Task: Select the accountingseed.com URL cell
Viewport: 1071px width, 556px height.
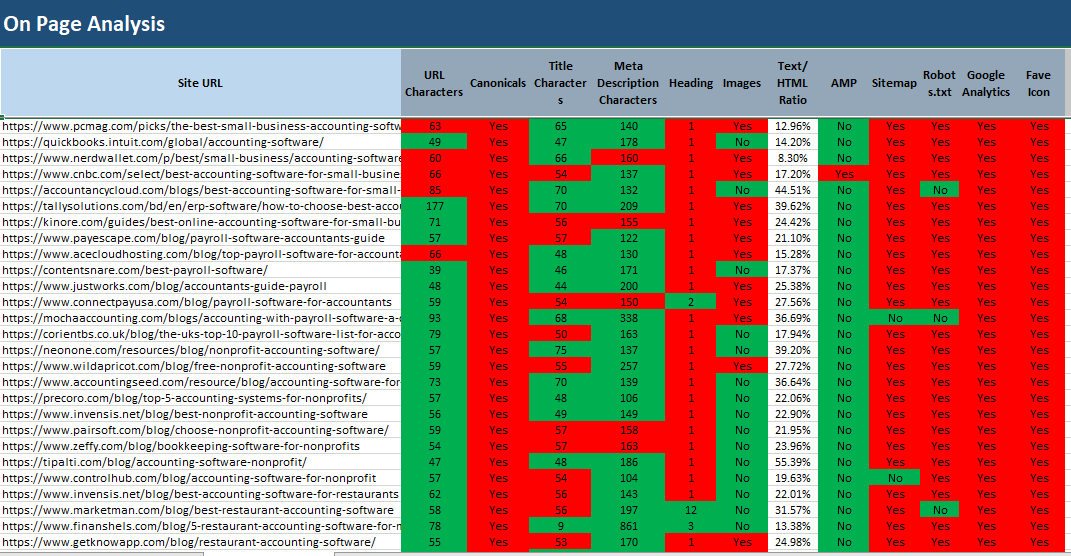Action: 201,382
